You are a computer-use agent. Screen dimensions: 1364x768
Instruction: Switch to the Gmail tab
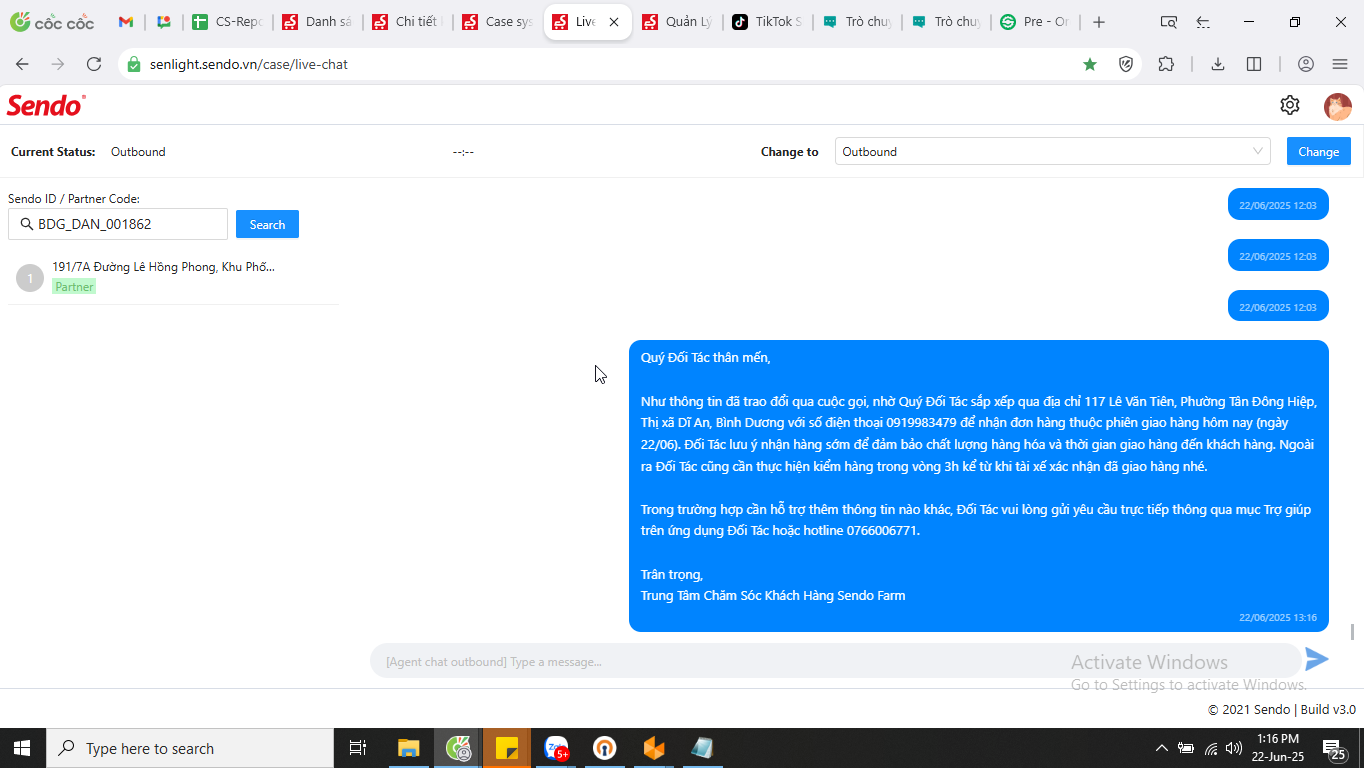point(126,22)
